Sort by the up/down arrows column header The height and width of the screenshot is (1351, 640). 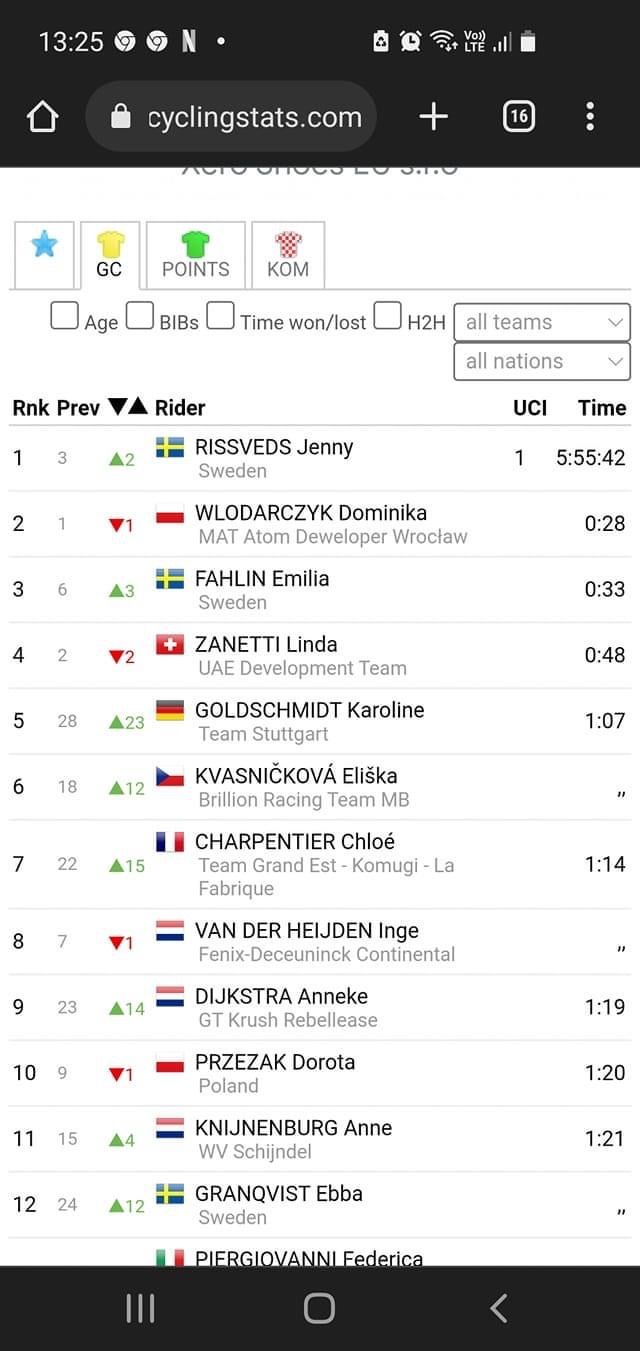tap(128, 407)
